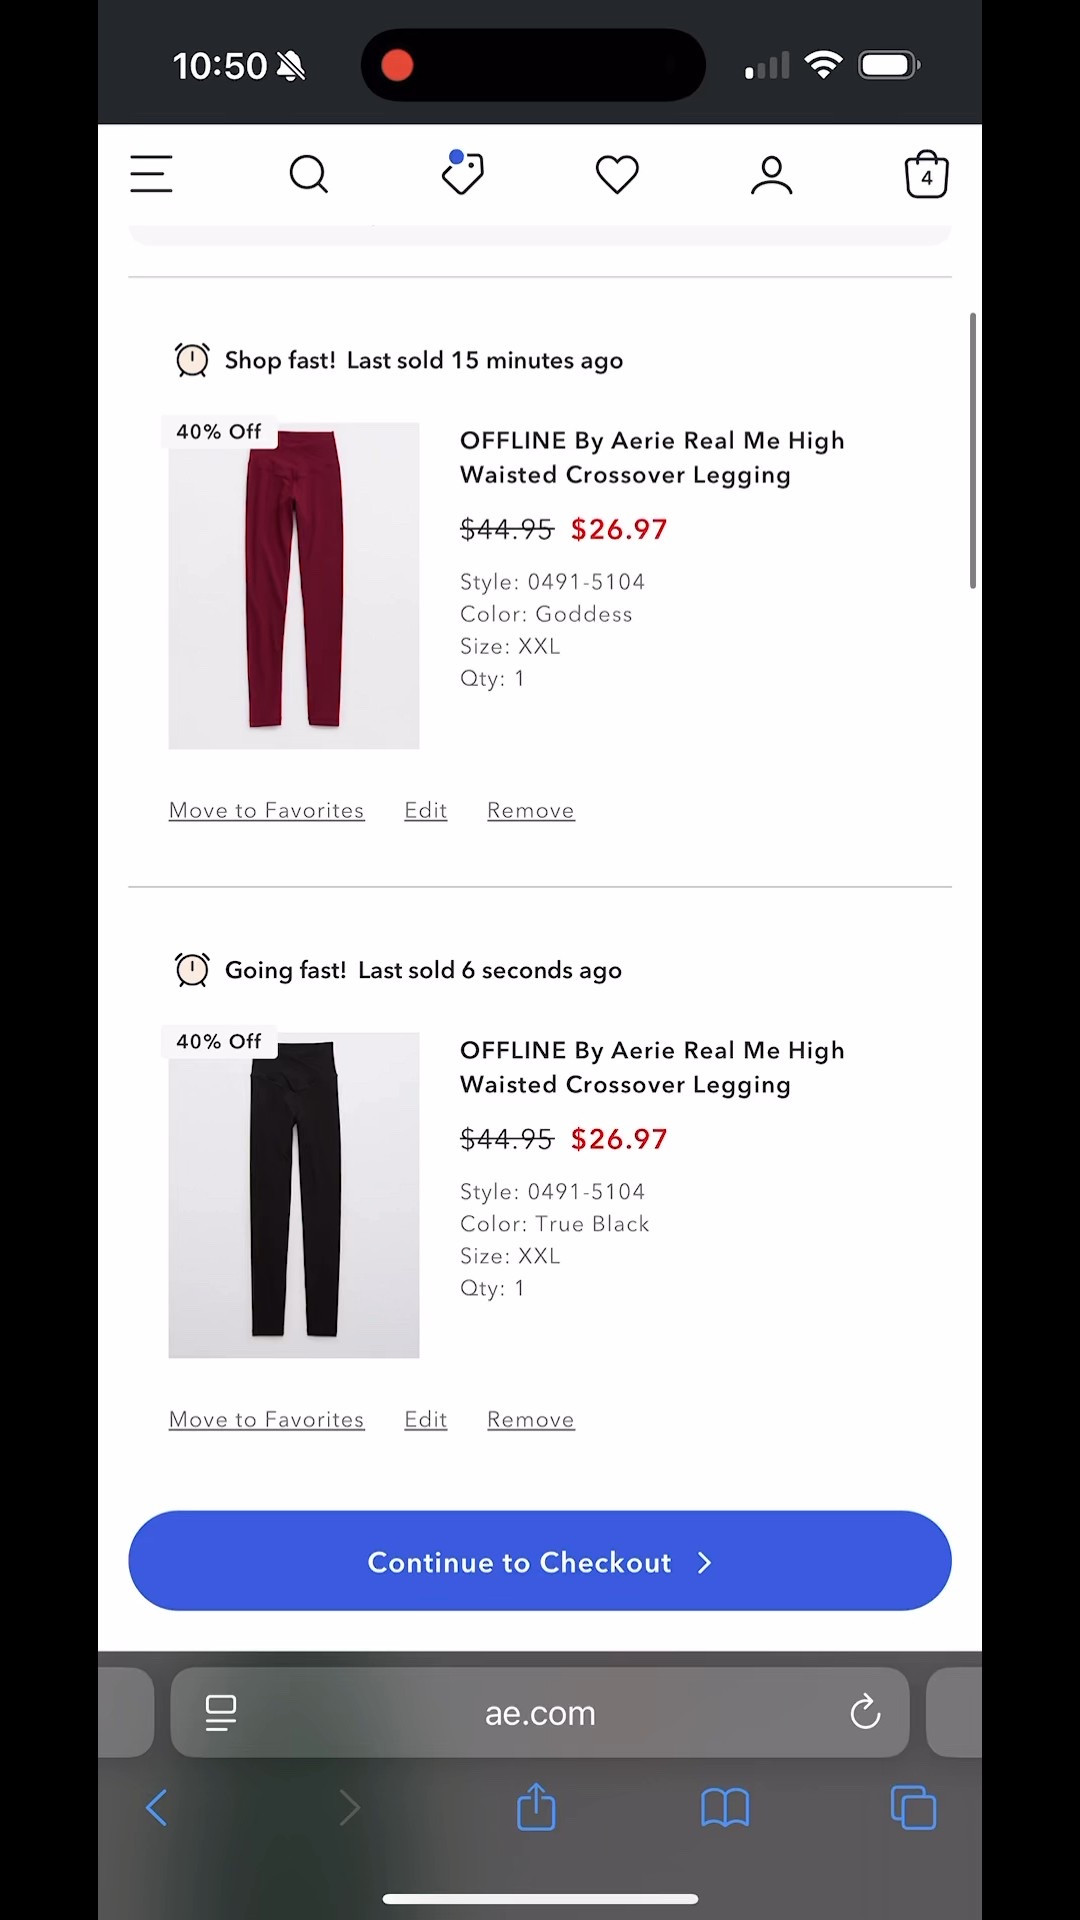Edit the True Black legging
This screenshot has width=1080, height=1920.
pyautogui.click(x=425, y=1419)
